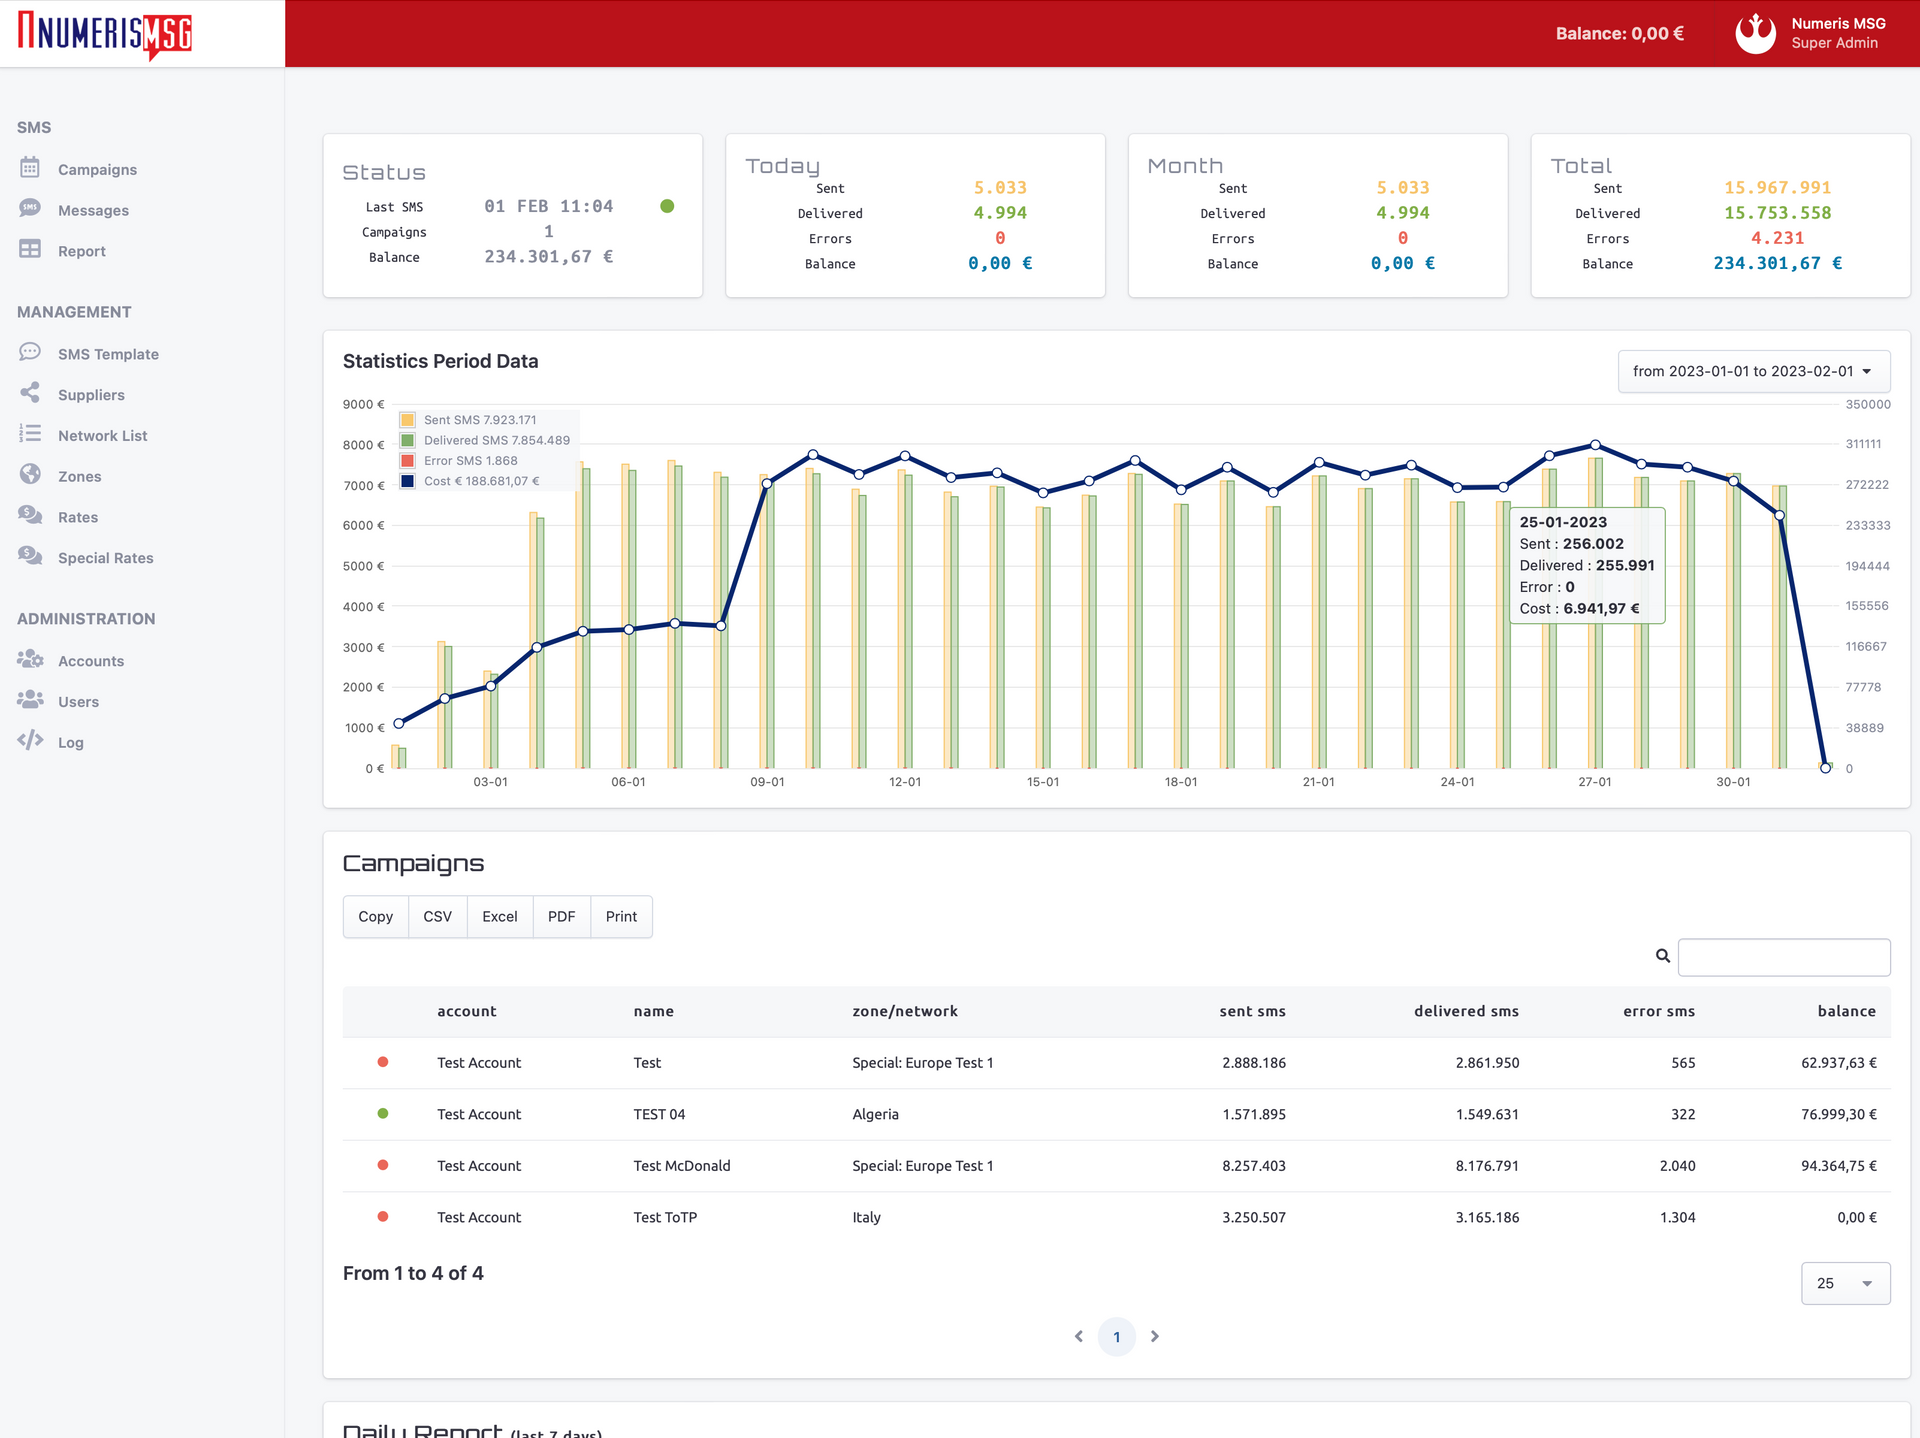Click the campaigns search input field
The width and height of the screenshot is (1920, 1438).
(x=1783, y=957)
